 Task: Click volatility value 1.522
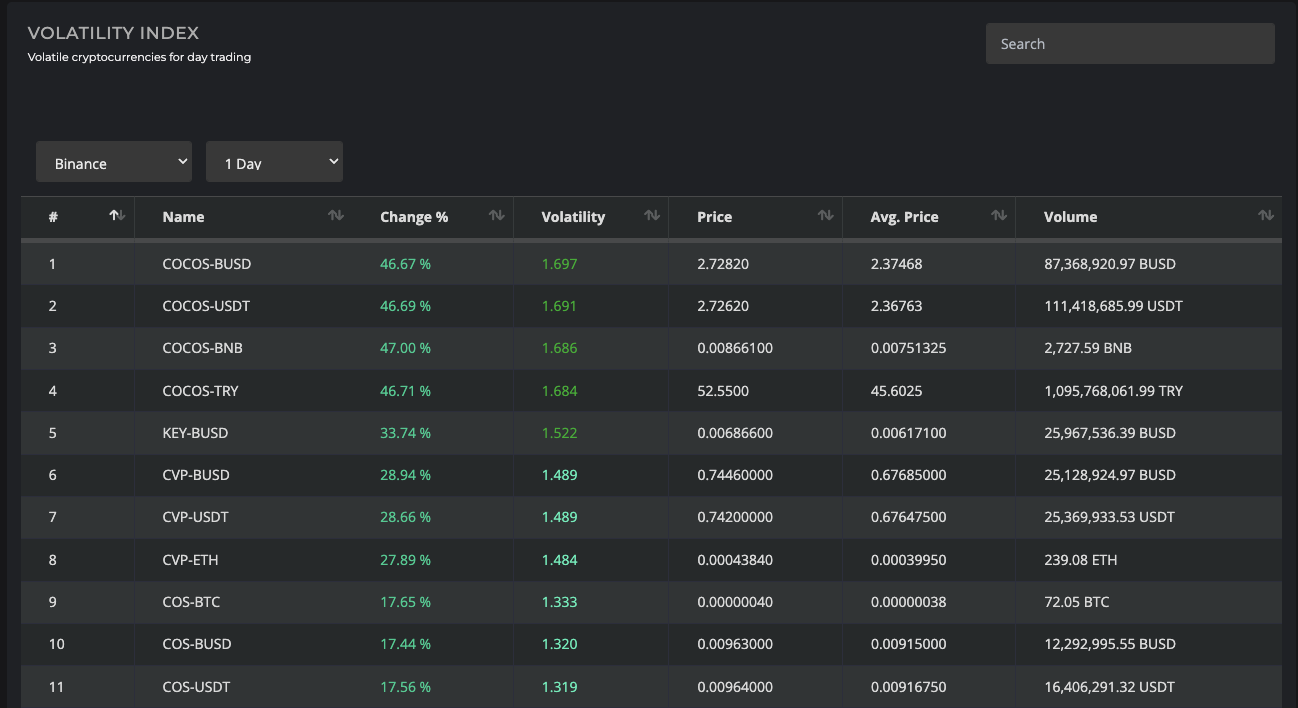[559, 433]
